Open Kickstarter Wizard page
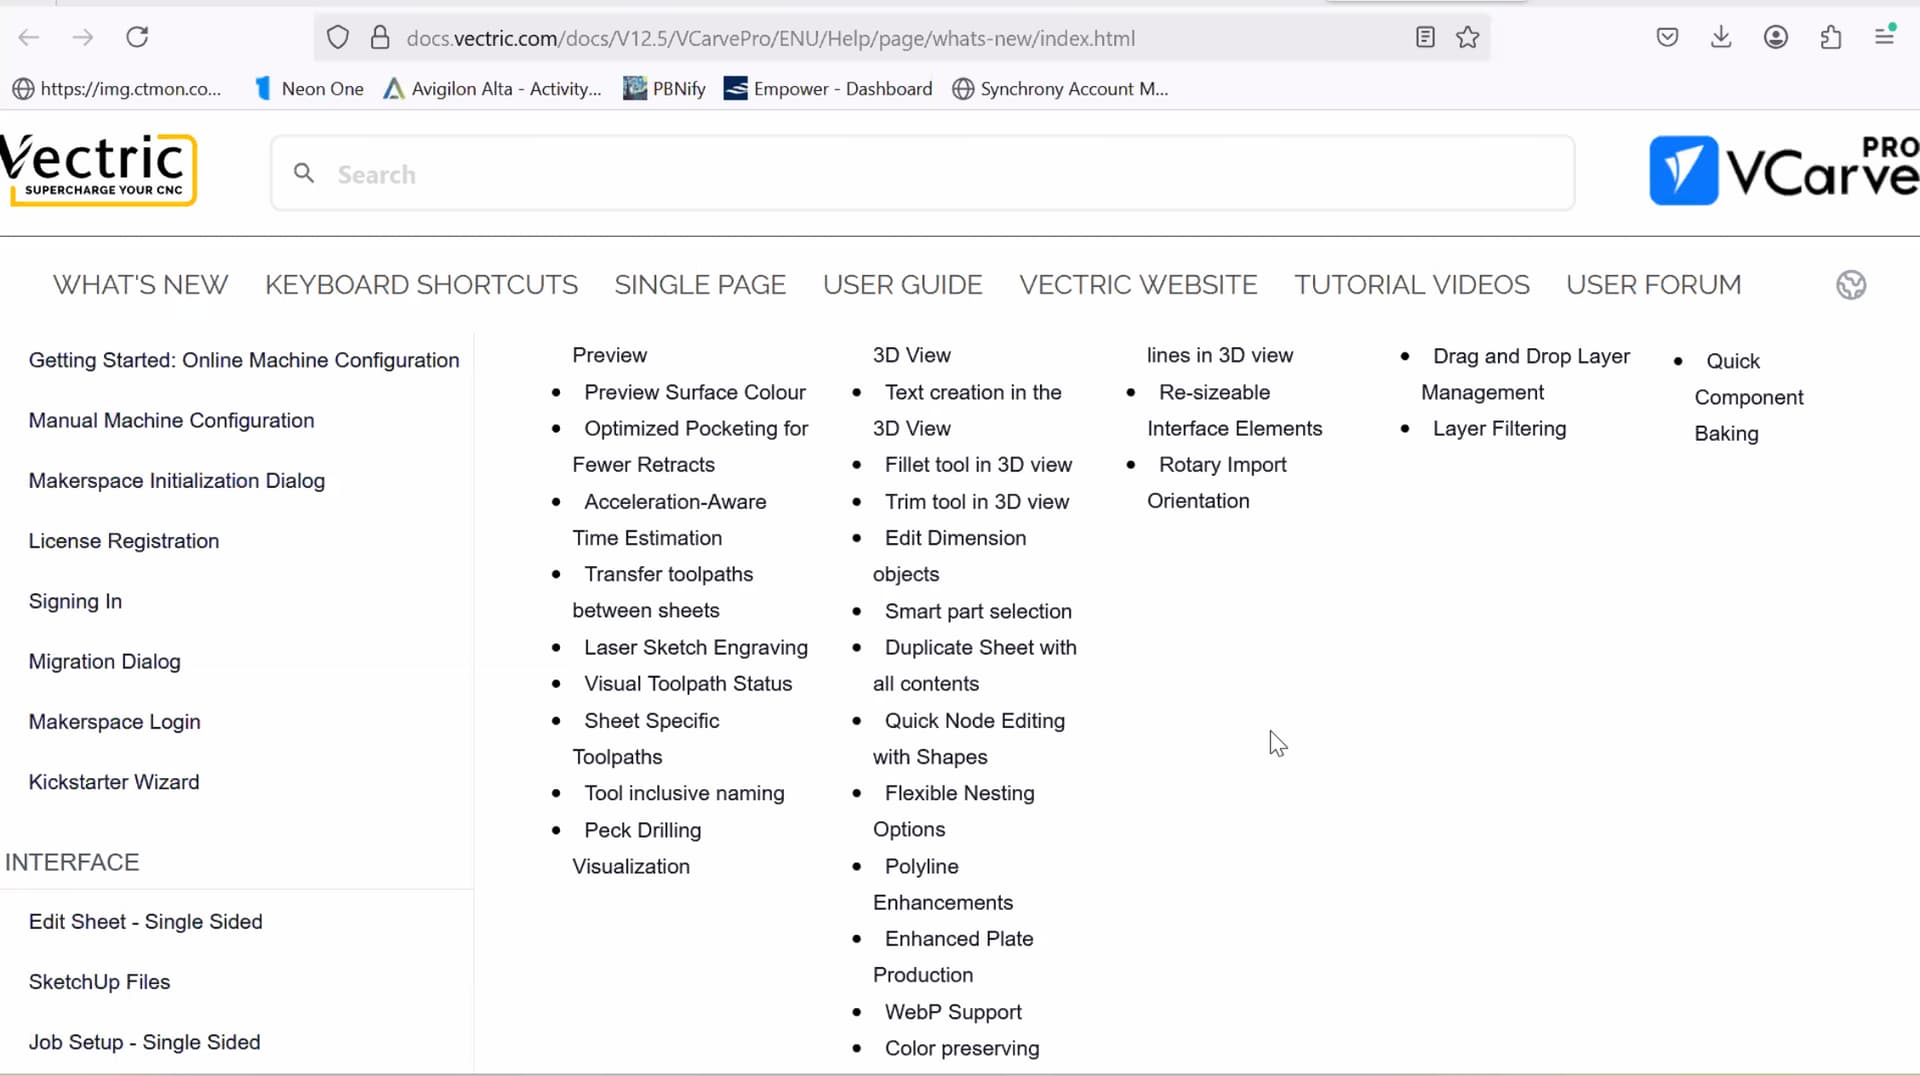Viewport: 1920px width, 1076px height. 114,782
